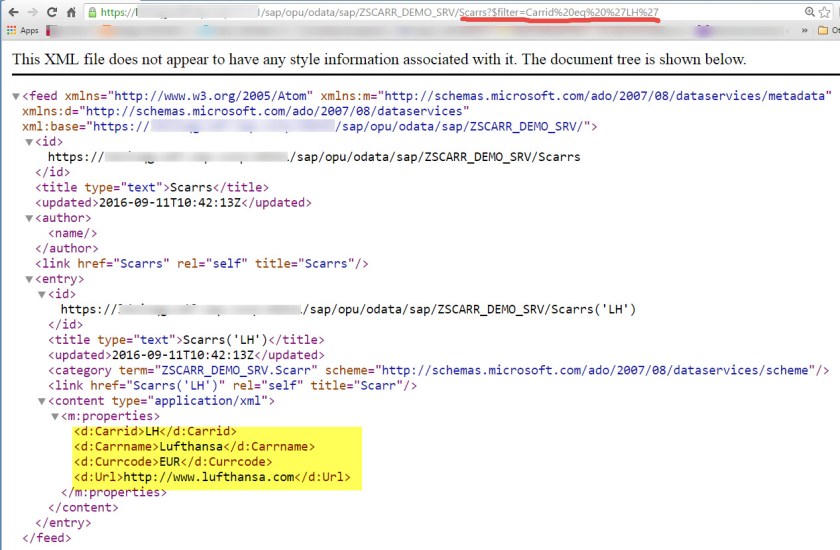Click the closing /entry tag
The height and width of the screenshot is (550, 840).
(63, 523)
